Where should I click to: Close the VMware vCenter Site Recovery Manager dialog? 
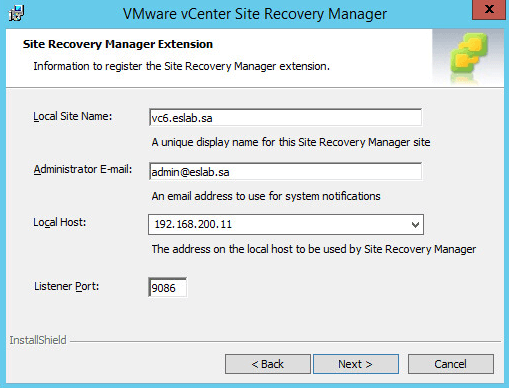[489, 9]
